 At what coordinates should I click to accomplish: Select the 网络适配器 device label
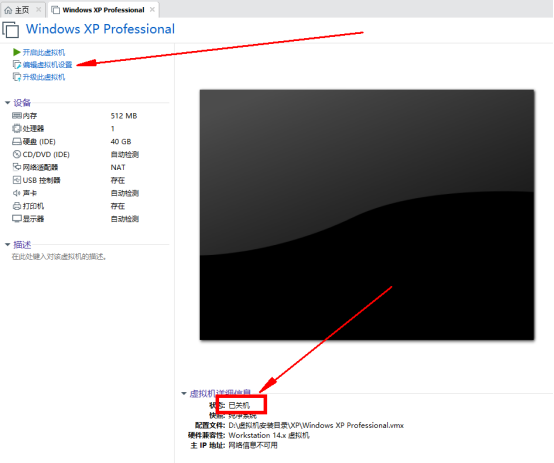click(40, 167)
